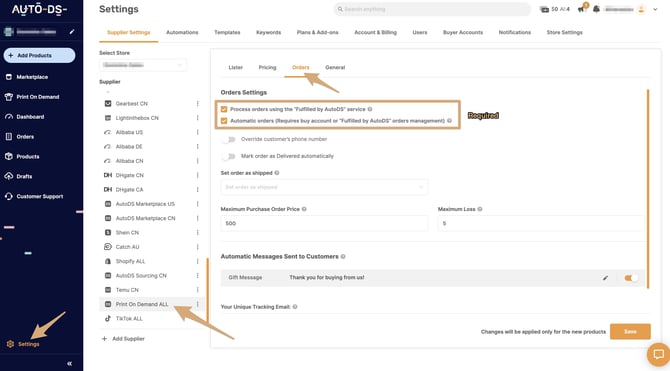Enable Mark order as Delivered automatically
This screenshot has height=371, width=670.
(229, 156)
